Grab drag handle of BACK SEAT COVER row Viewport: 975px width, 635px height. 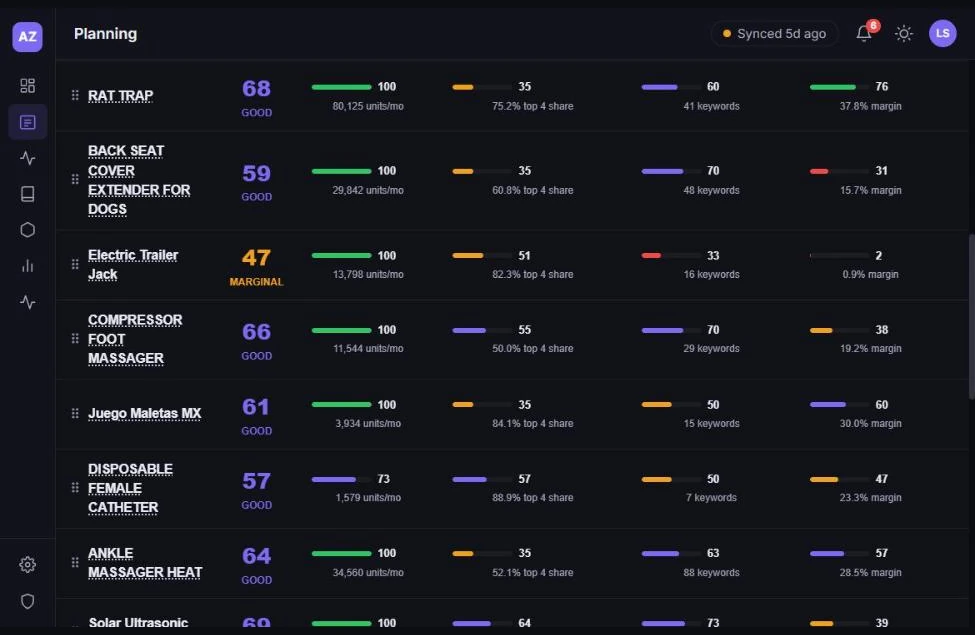[75, 179]
